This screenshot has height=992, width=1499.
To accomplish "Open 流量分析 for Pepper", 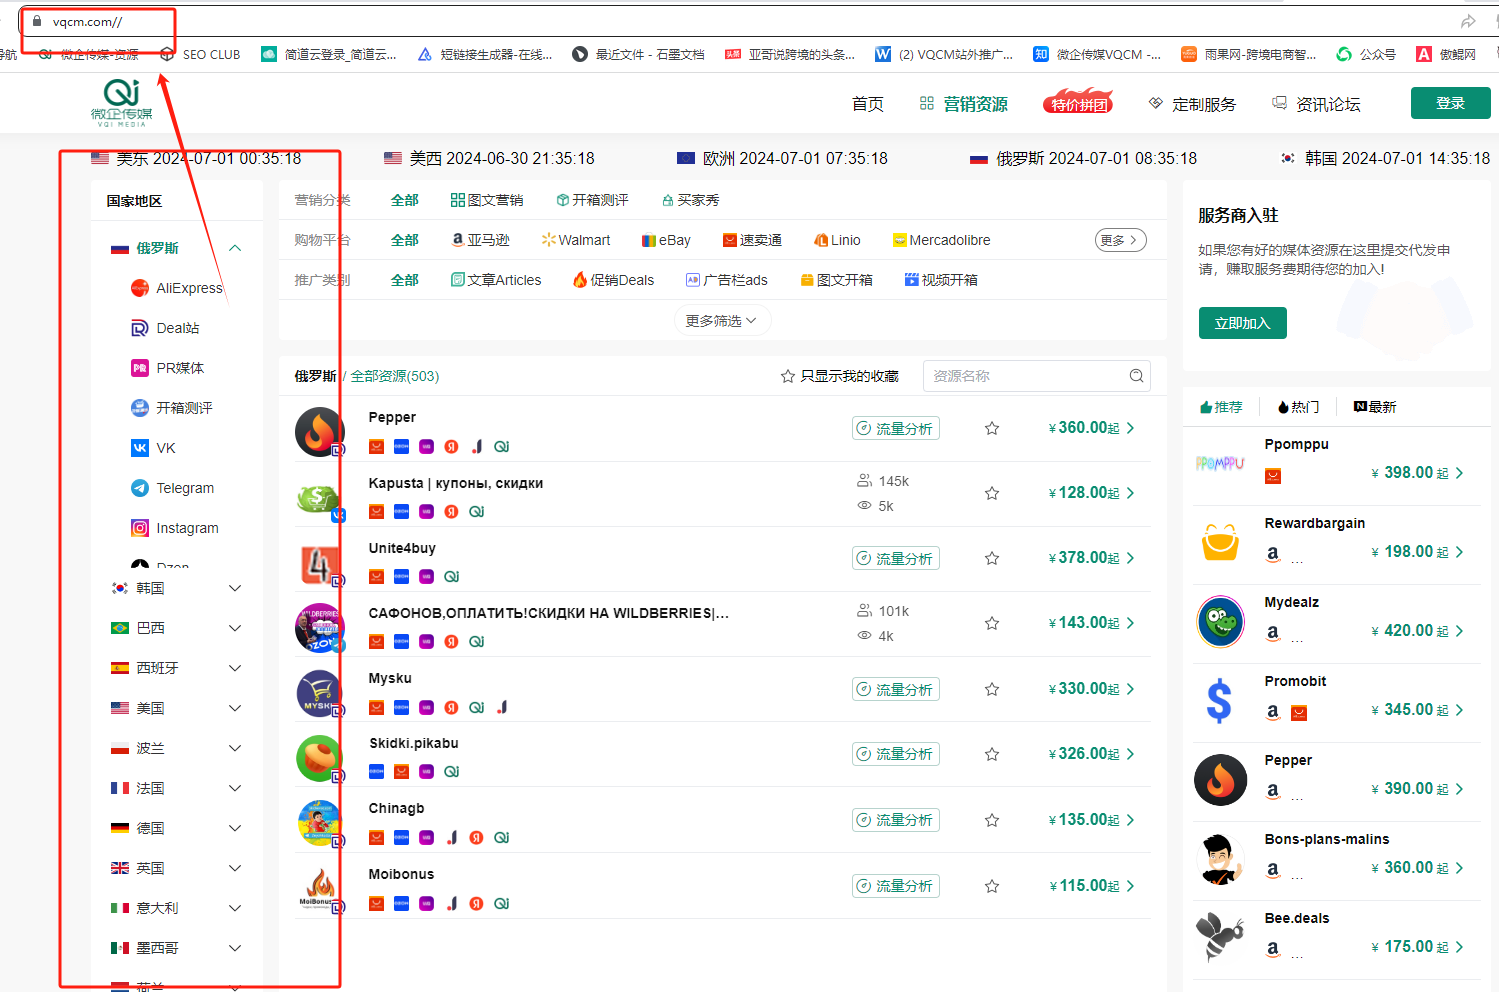I will (896, 428).
